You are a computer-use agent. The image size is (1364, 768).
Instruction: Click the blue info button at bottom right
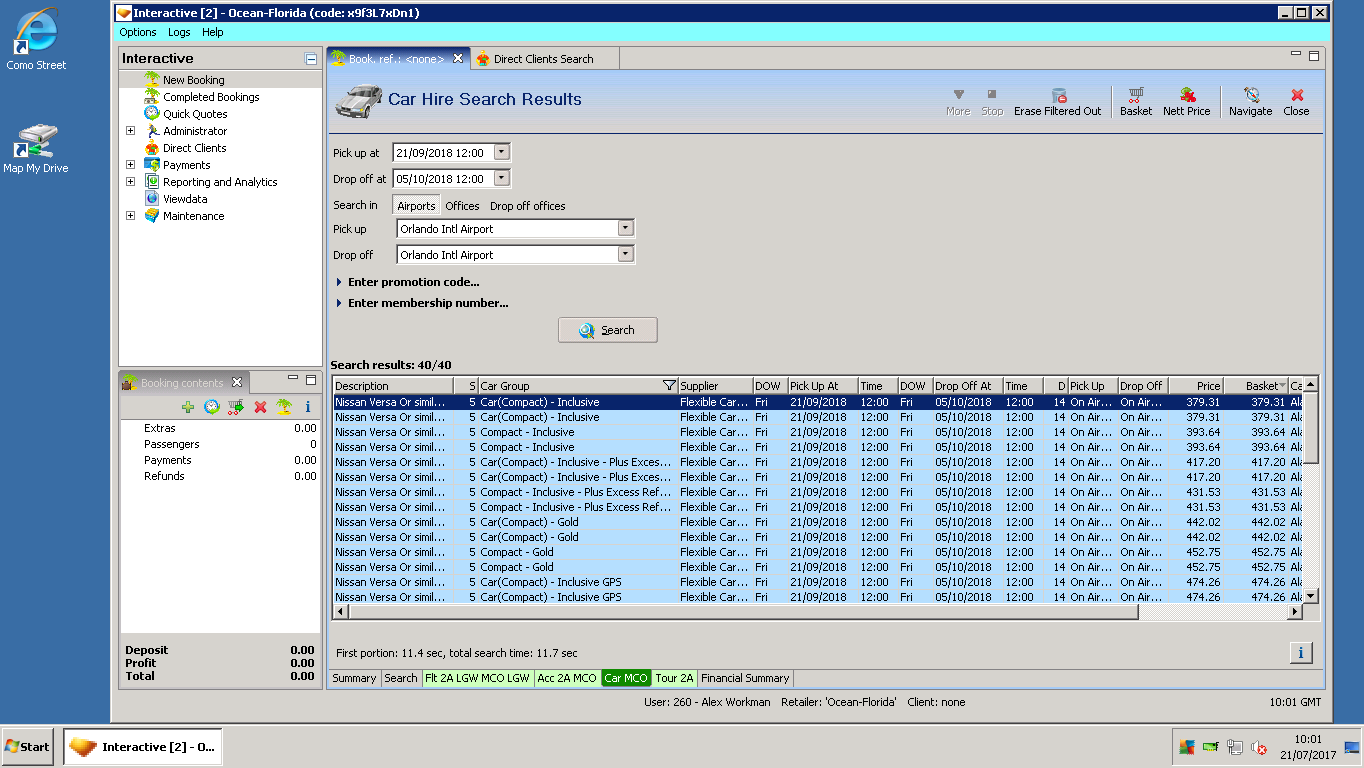pos(1300,653)
